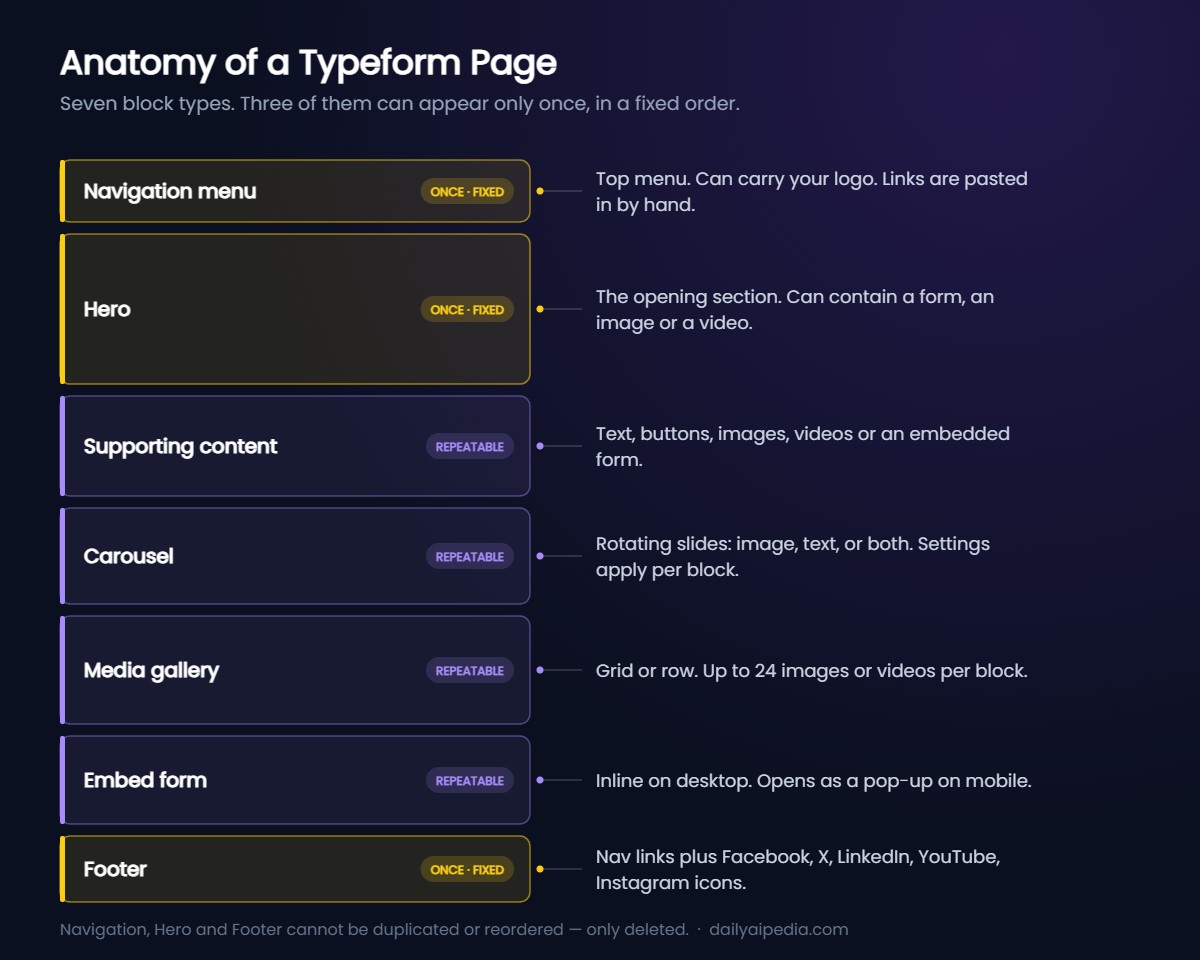The width and height of the screenshot is (1200, 960).
Task: Click the 'Inline on desktop' description
Action: (x=814, y=781)
